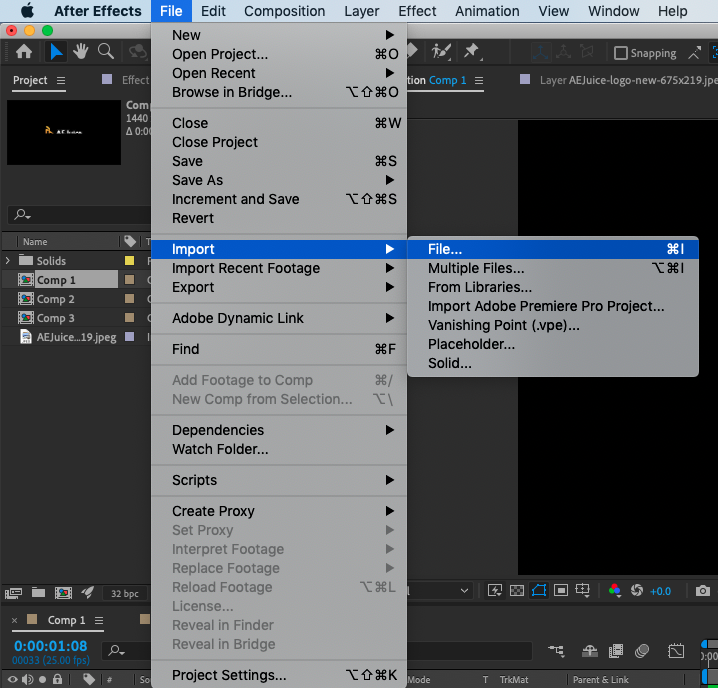The image size is (718, 688).
Task: Open the Project panel menu icon
Action: 61,81
